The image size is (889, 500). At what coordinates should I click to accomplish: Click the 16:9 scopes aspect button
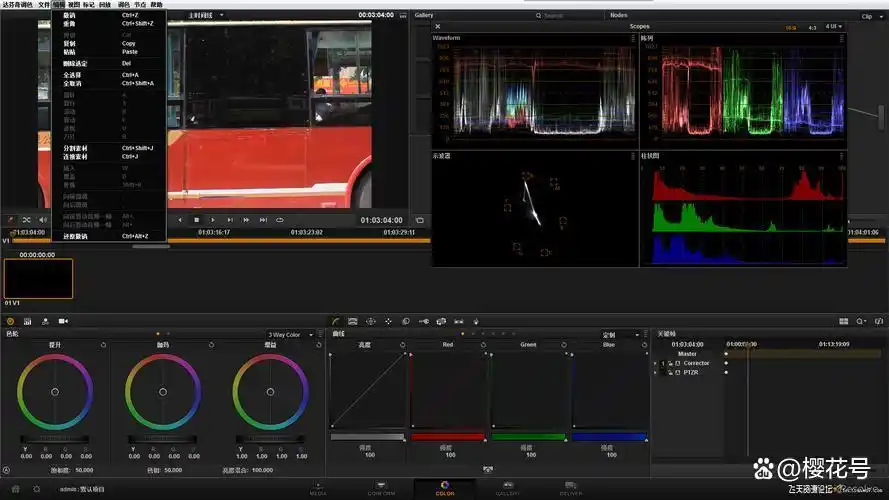[x=791, y=27]
